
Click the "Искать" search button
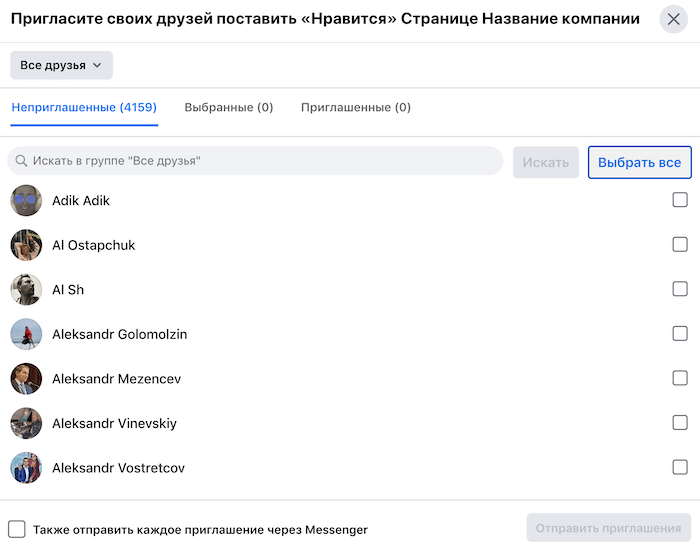click(546, 162)
